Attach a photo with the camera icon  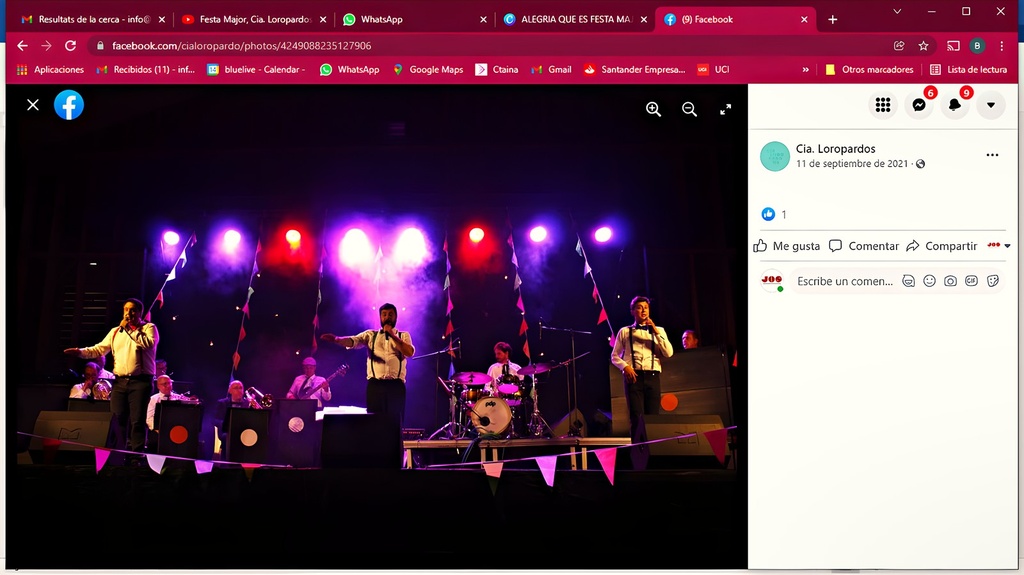pyautogui.click(x=950, y=281)
